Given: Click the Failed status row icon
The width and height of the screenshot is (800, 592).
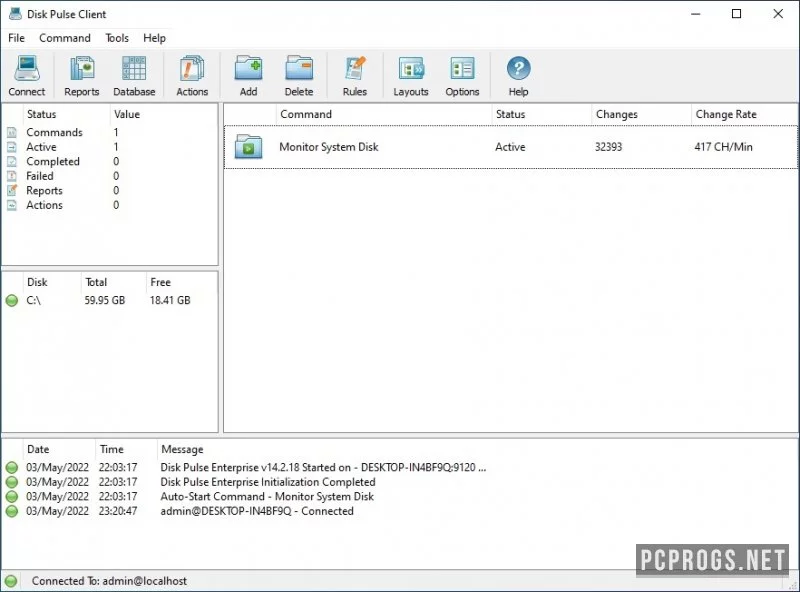Looking at the screenshot, I should click(x=12, y=176).
